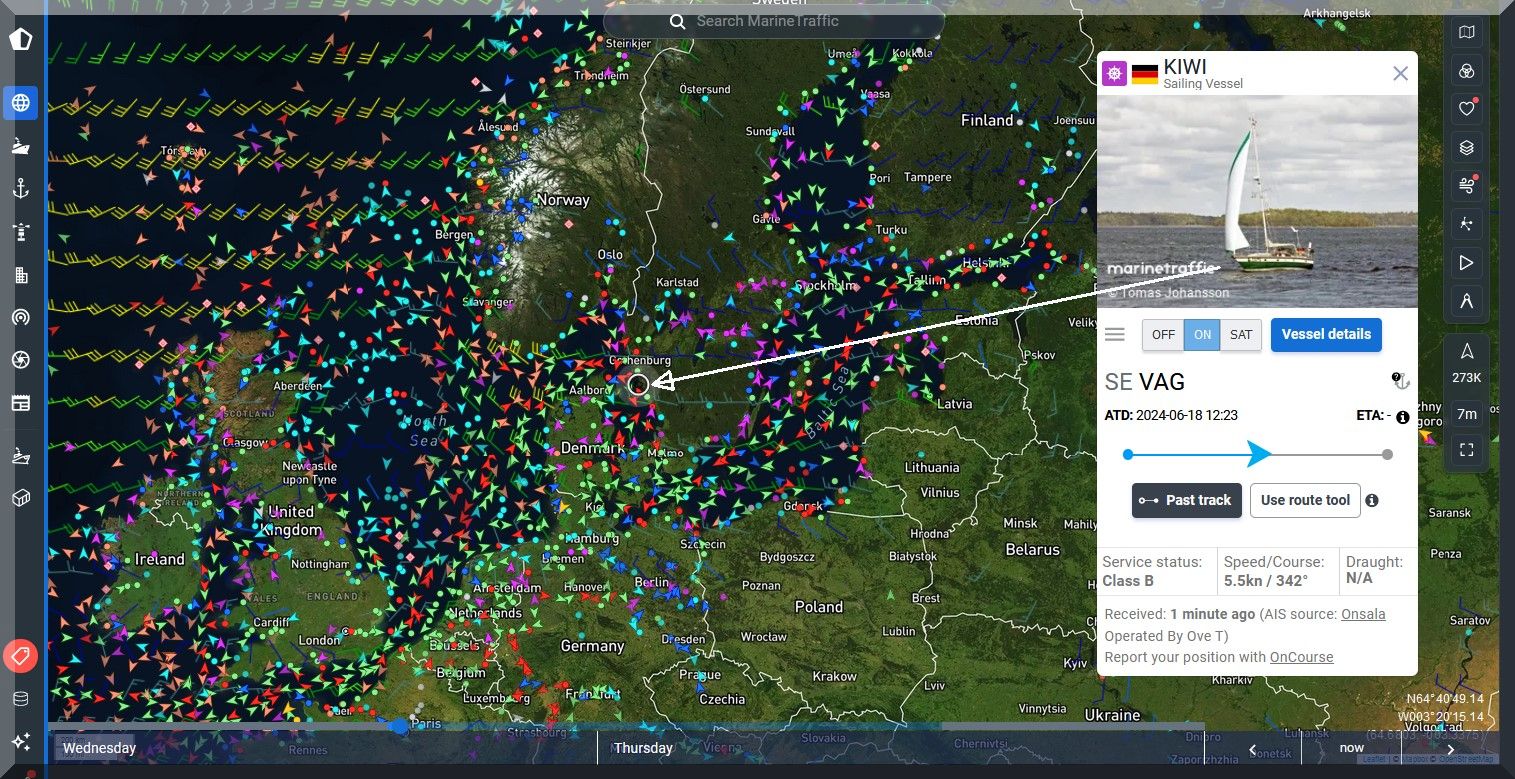Select the SAT tracking option
The image size is (1515, 779).
[1241, 335]
